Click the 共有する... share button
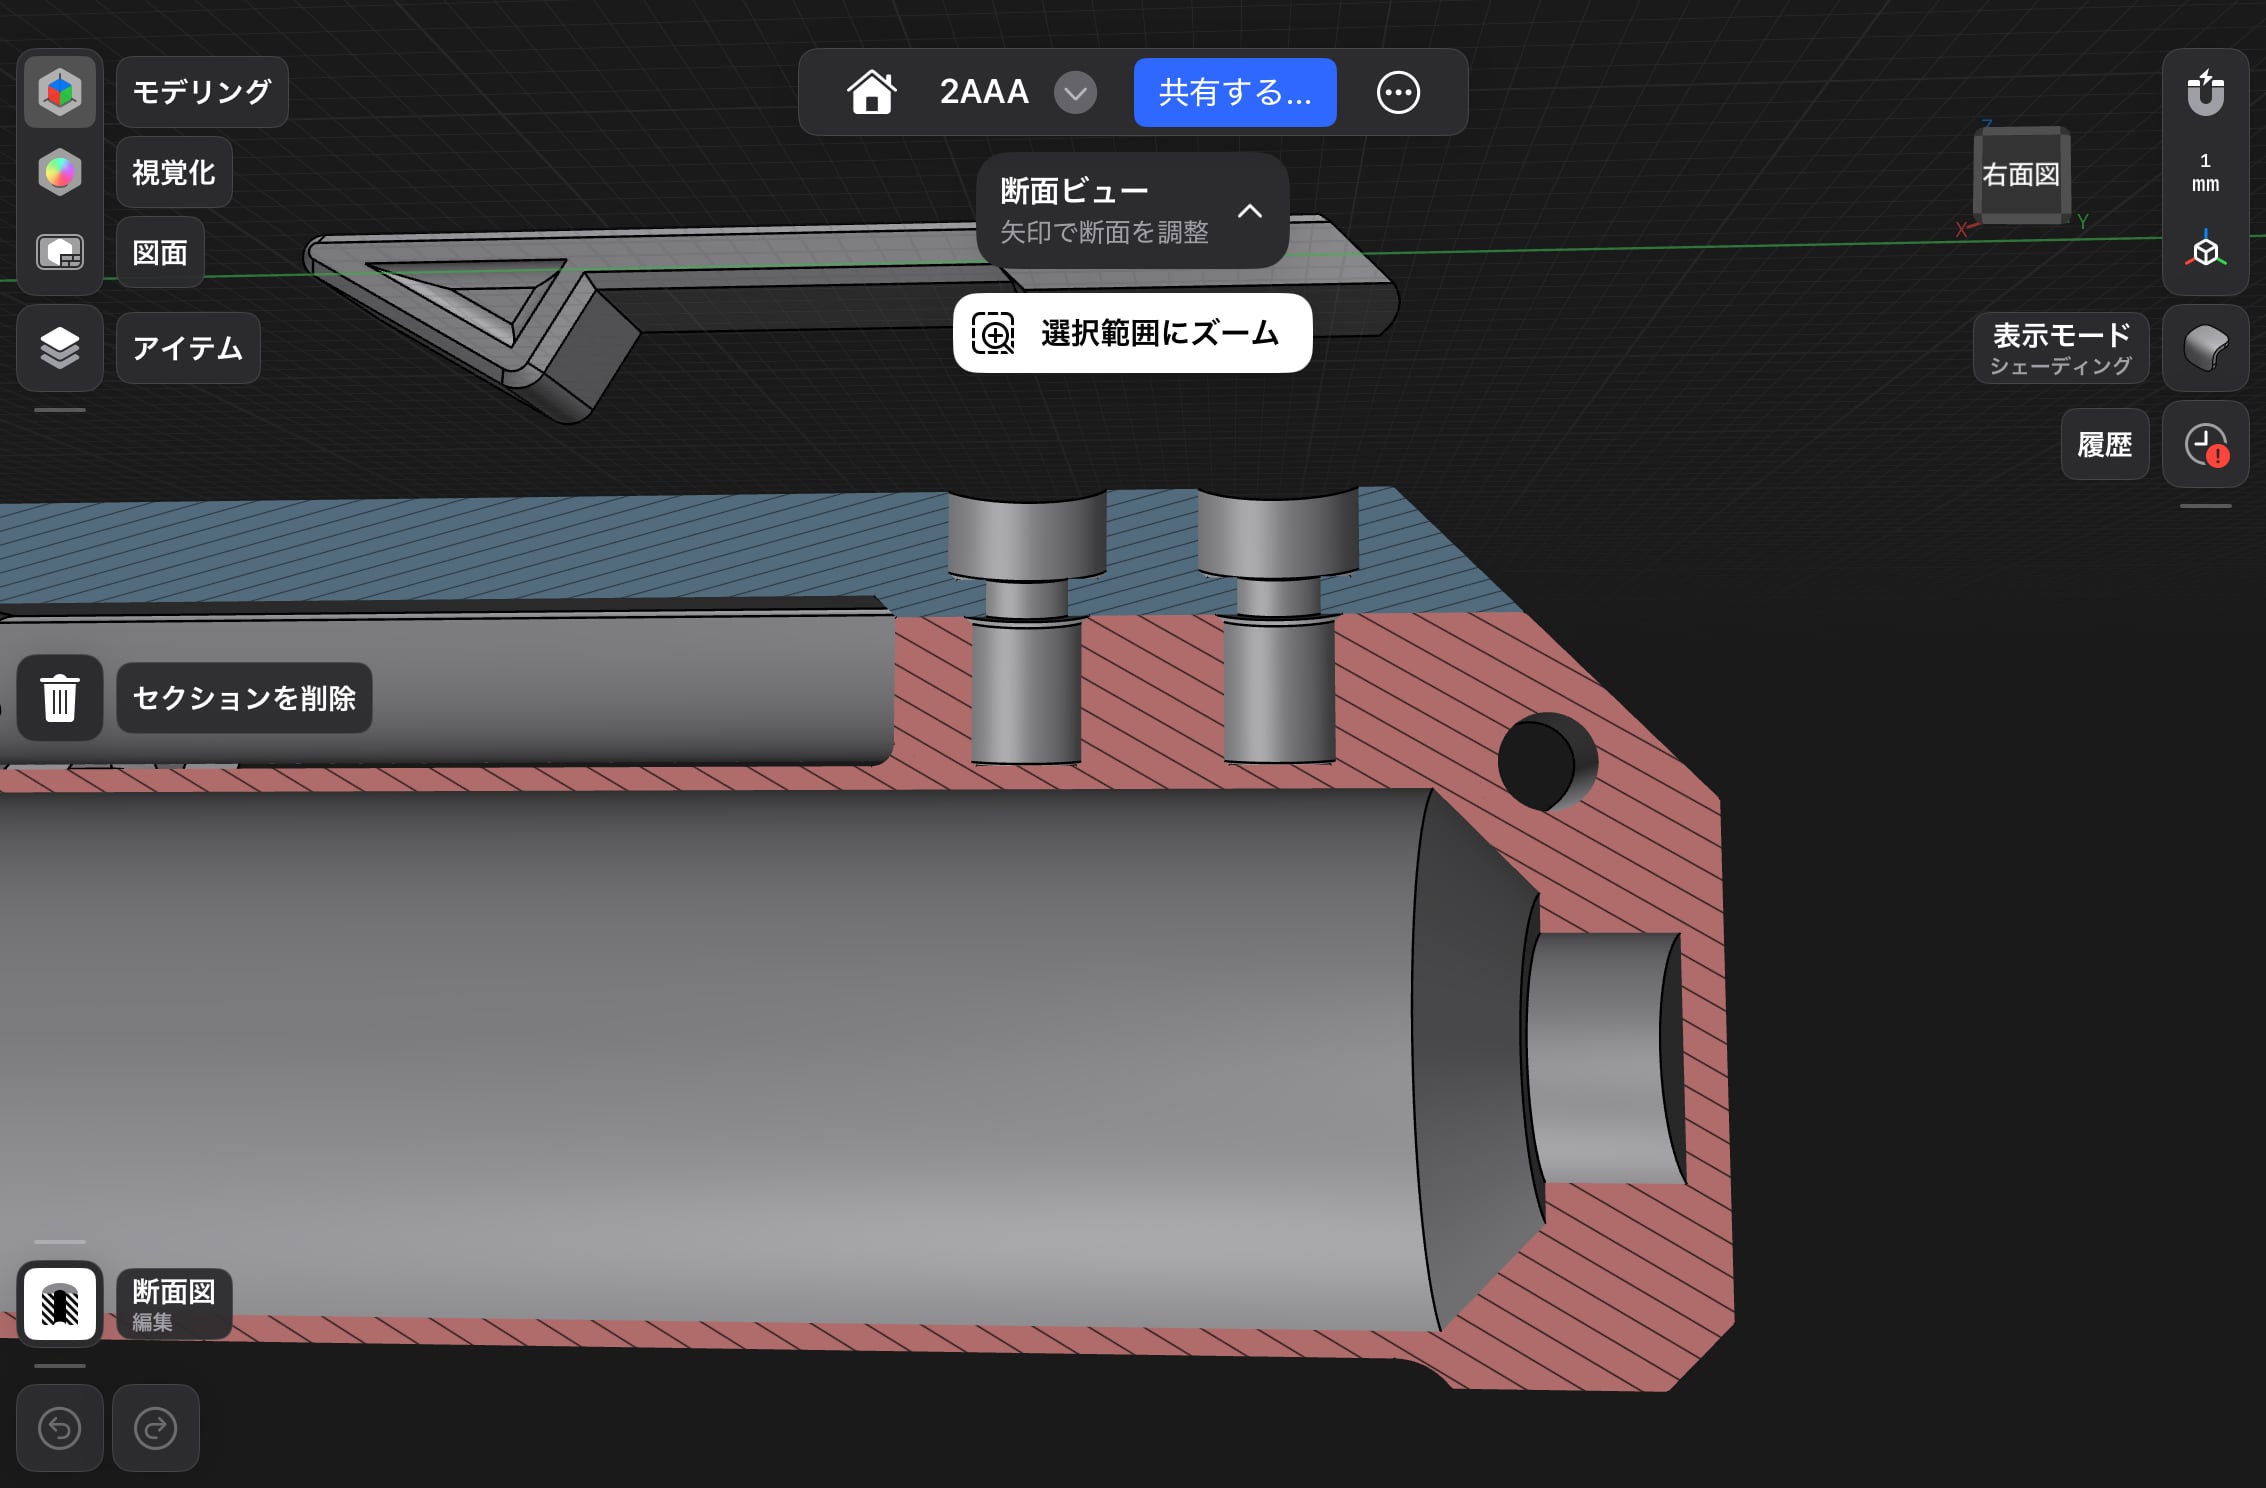Screen dimensions: 2266x1488 click(1235, 93)
